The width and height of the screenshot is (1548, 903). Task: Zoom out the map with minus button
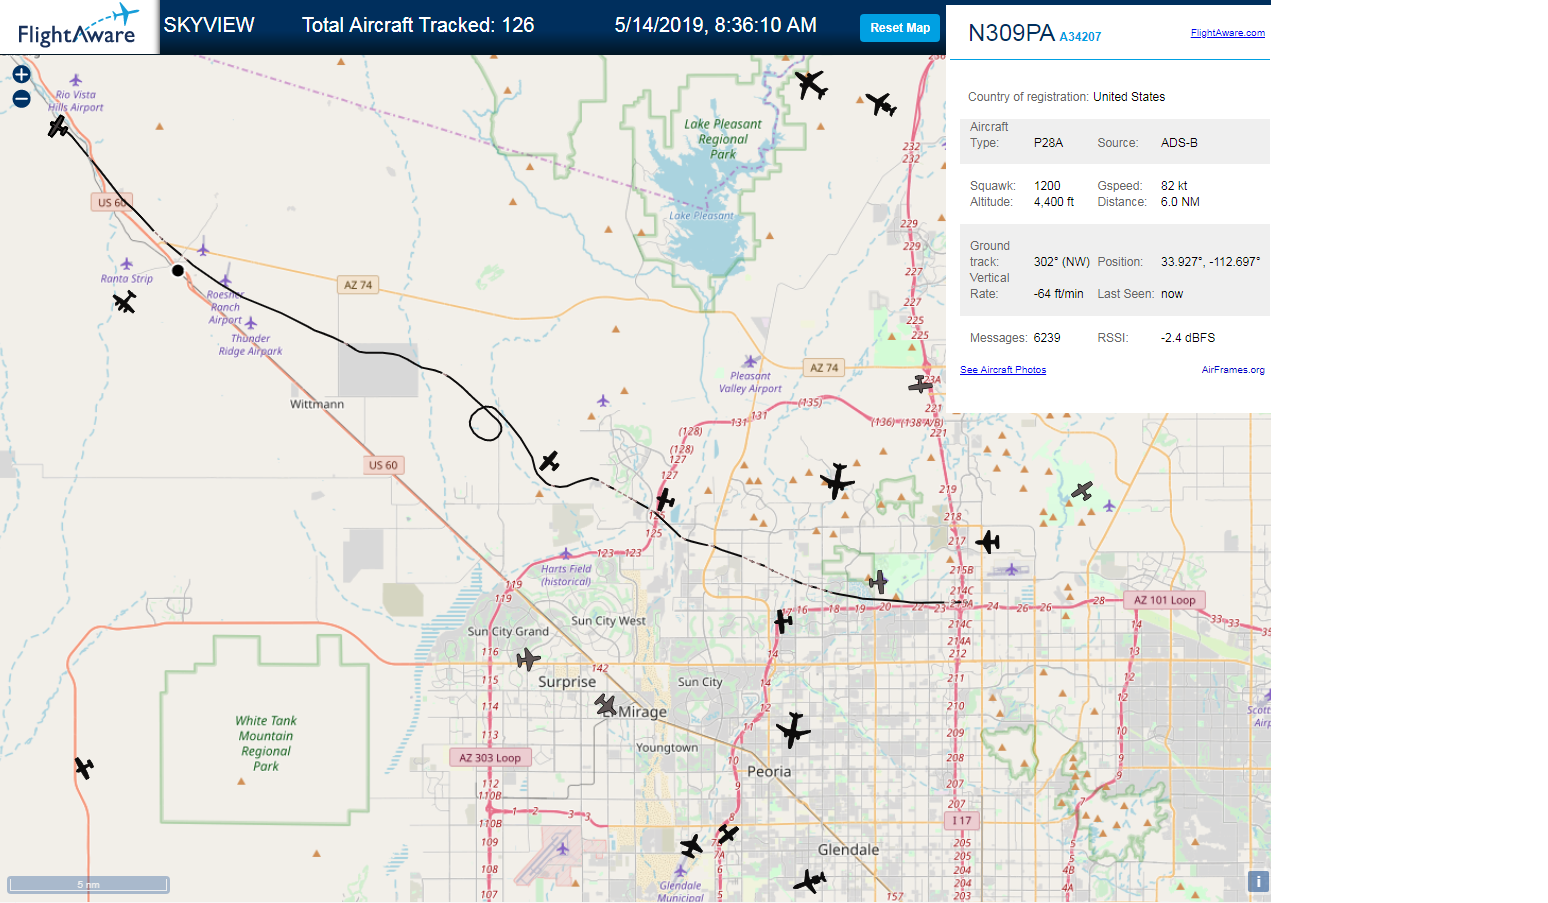21,98
